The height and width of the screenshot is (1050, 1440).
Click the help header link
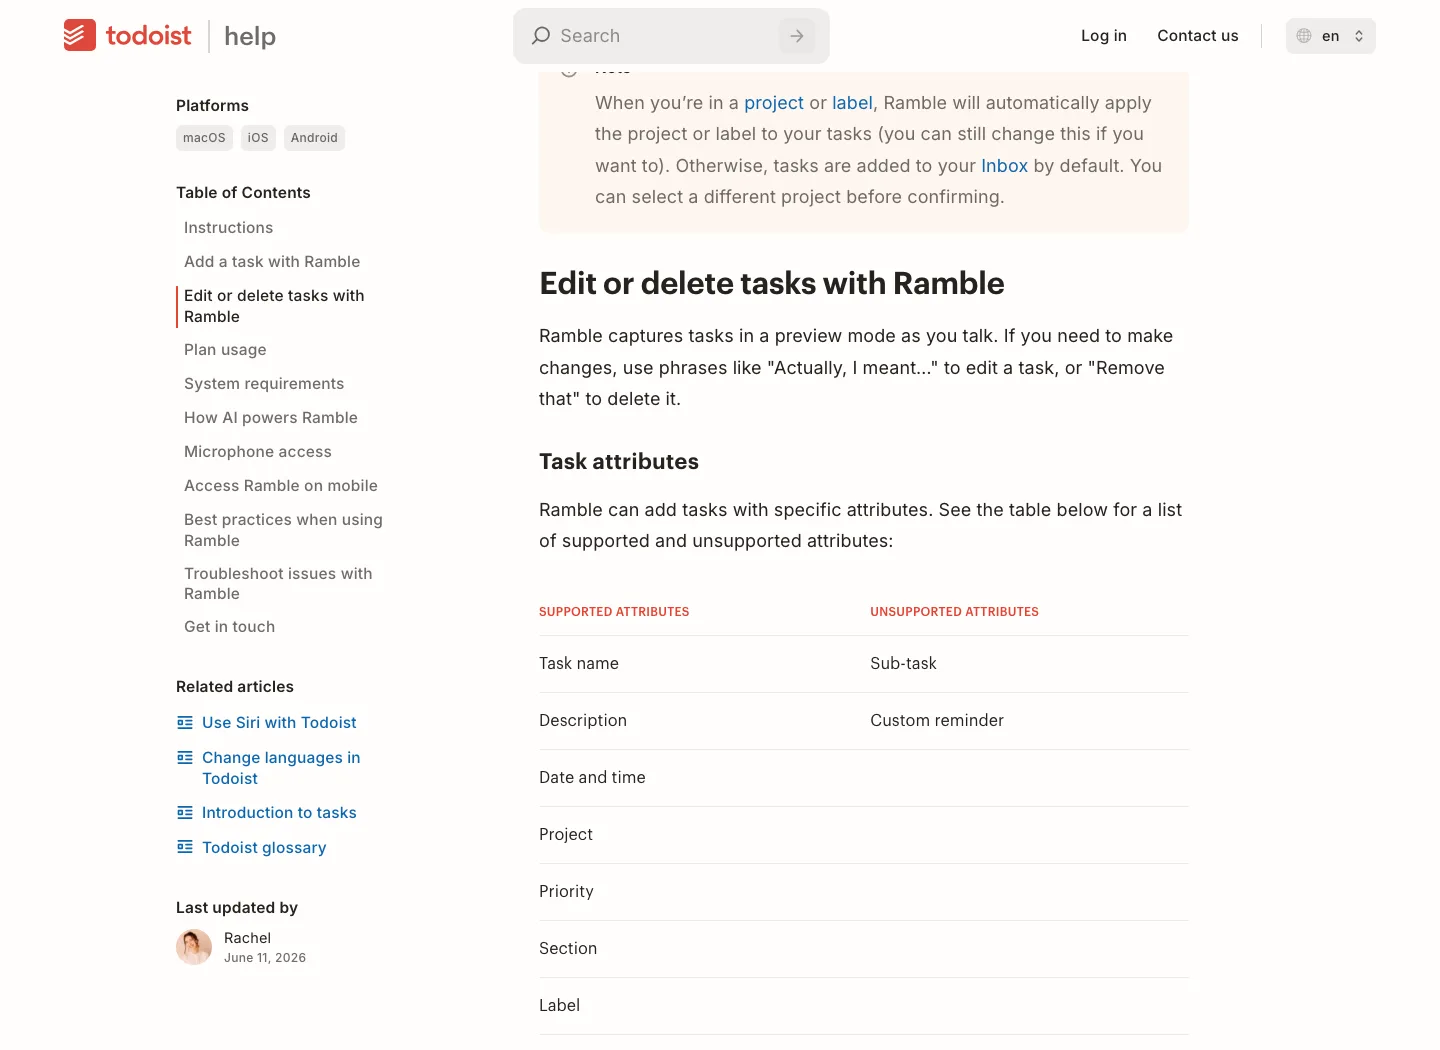coord(250,36)
